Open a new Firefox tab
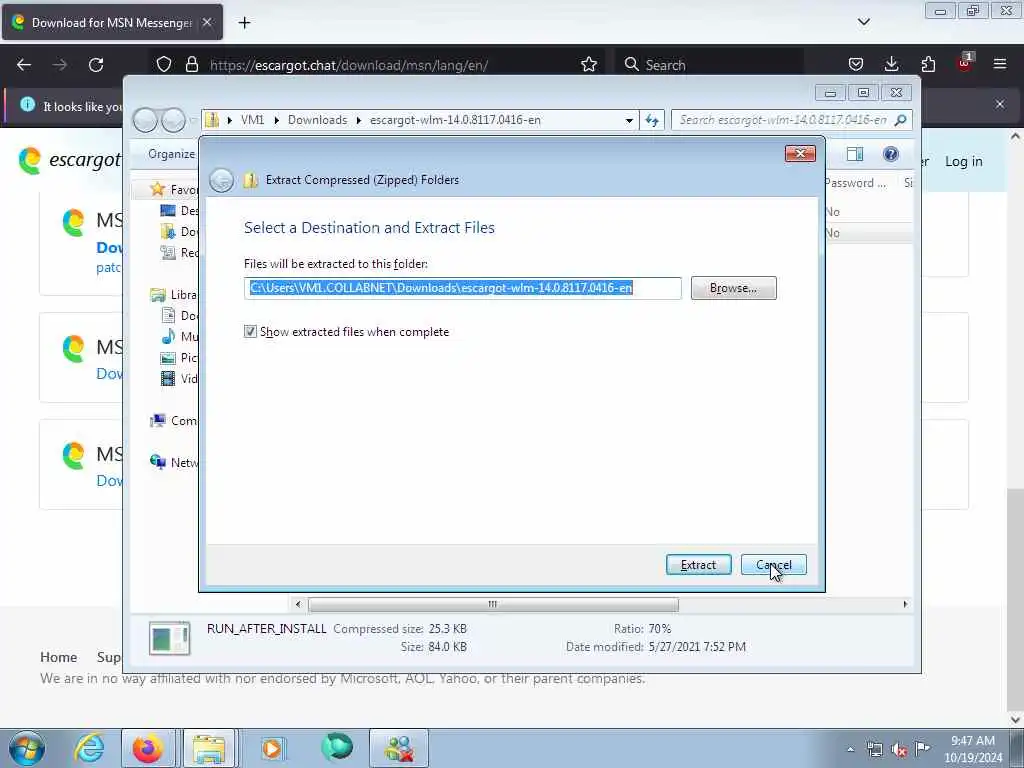The height and width of the screenshot is (768, 1024). (244, 23)
